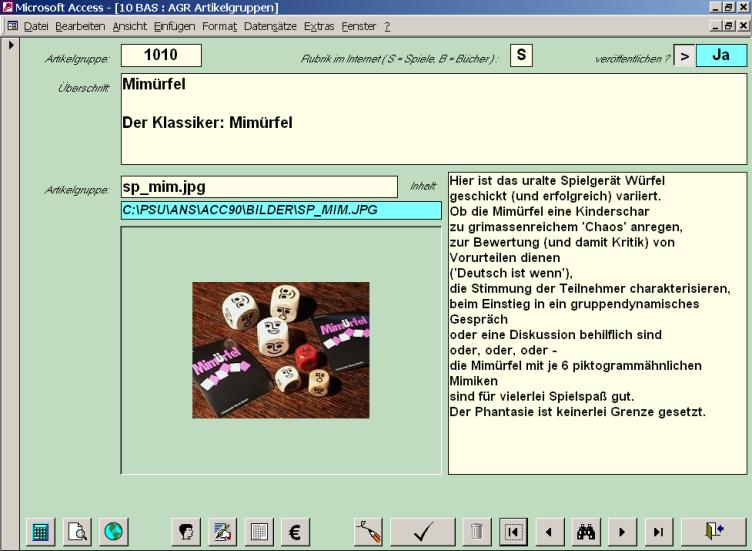
Task: Jump to the last record
Action: tap(658, 532)
